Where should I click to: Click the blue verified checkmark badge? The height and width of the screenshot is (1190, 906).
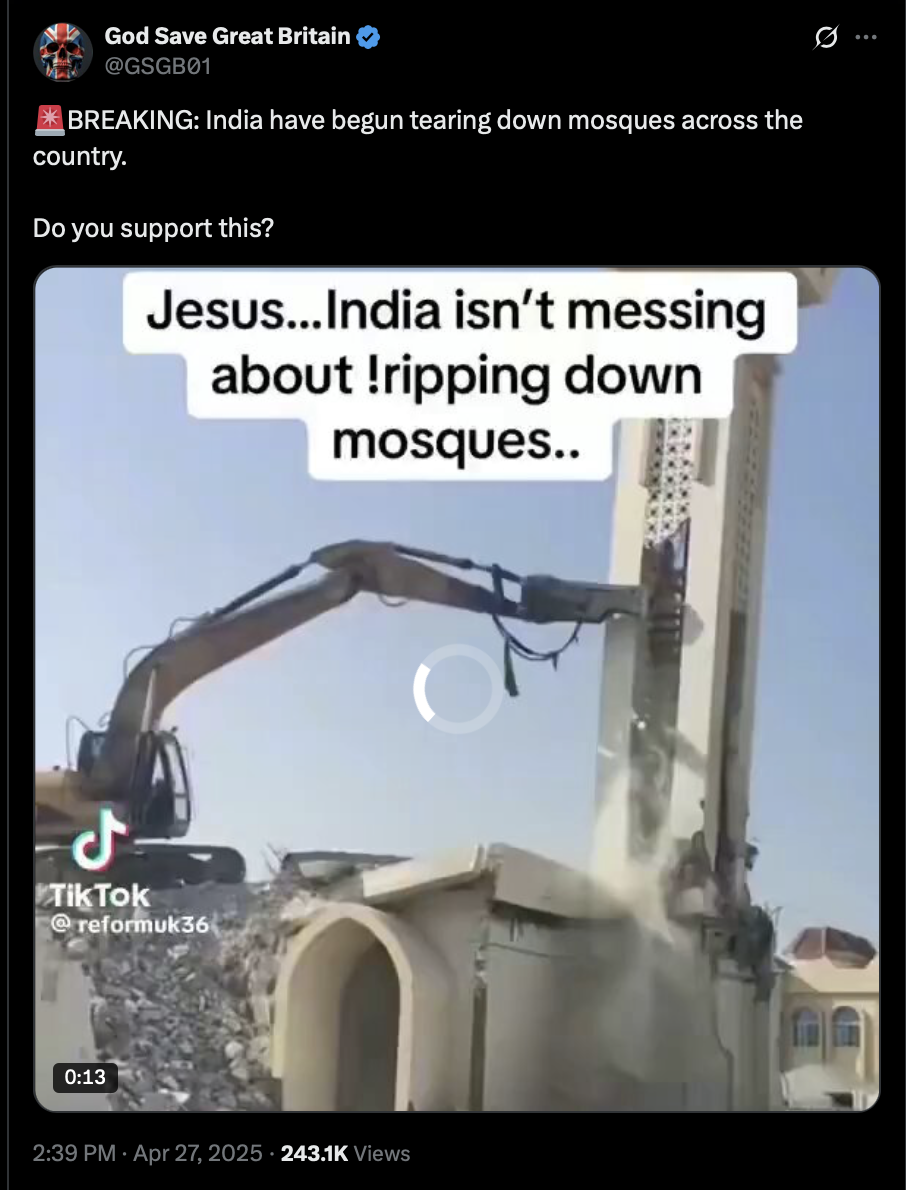(x=368, y=36)
